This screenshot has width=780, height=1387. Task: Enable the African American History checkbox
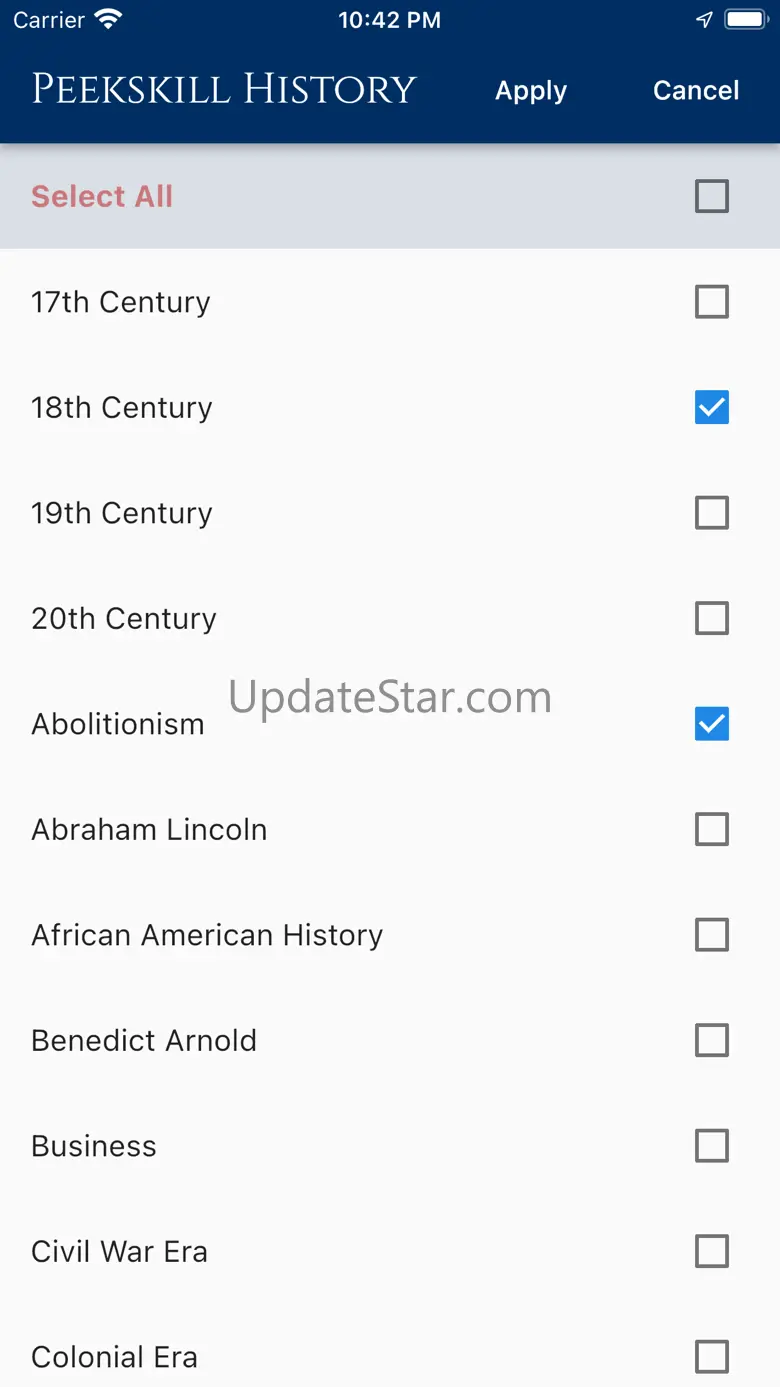712,935
